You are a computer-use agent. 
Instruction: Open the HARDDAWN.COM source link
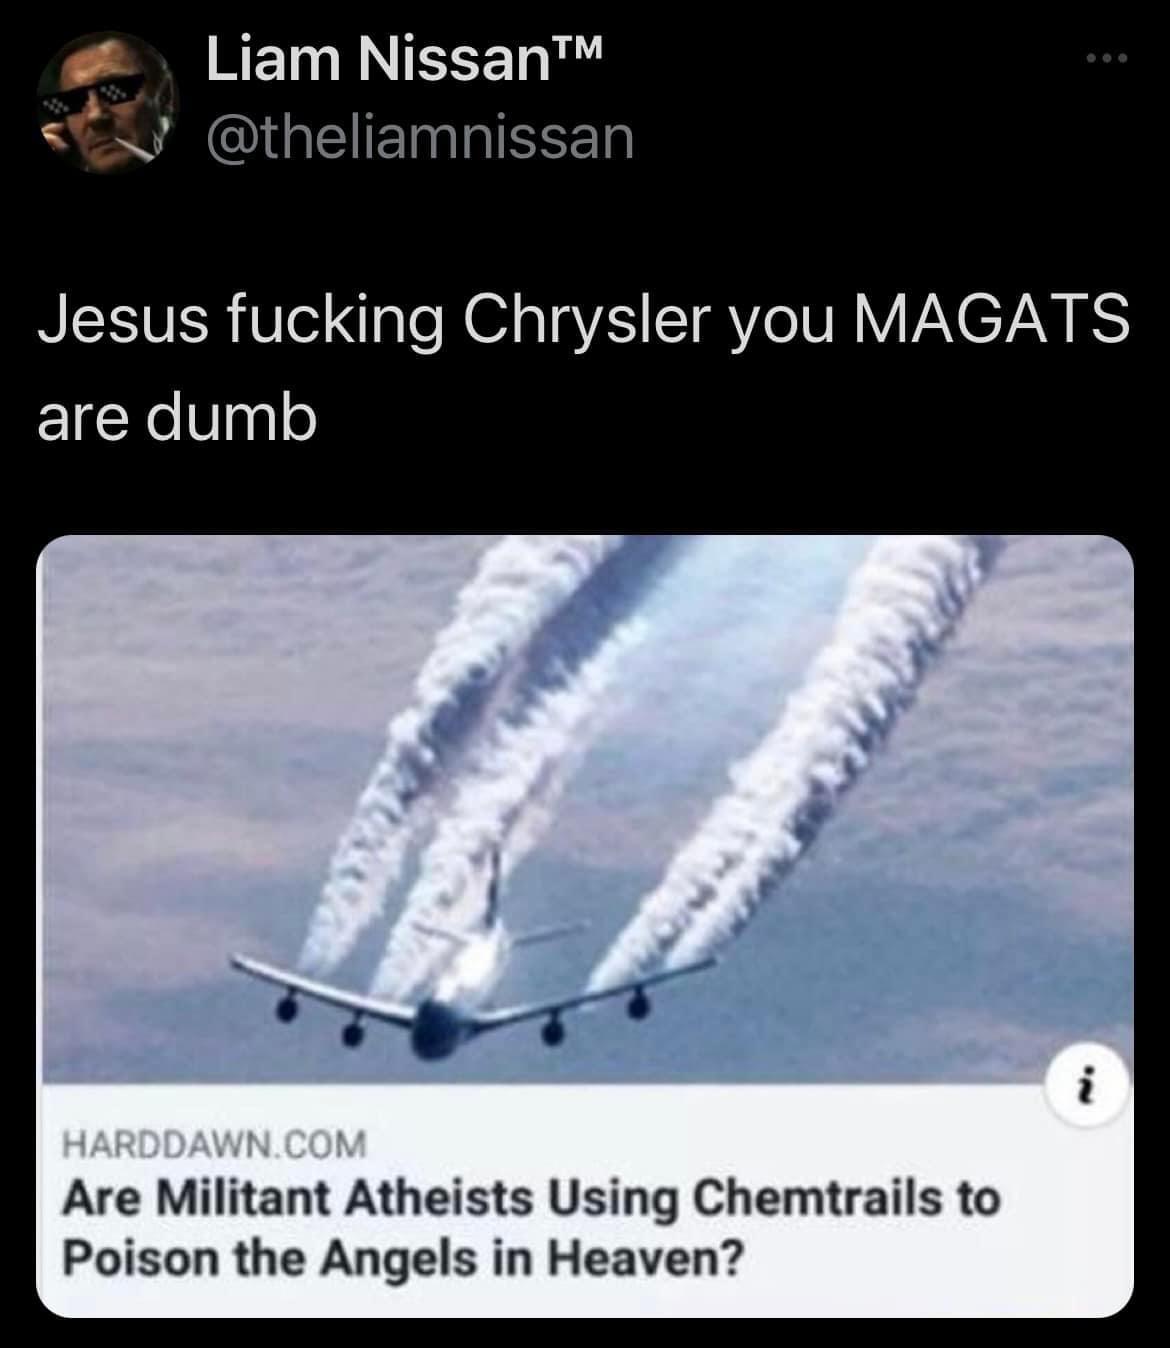[x=215, y=1141]
